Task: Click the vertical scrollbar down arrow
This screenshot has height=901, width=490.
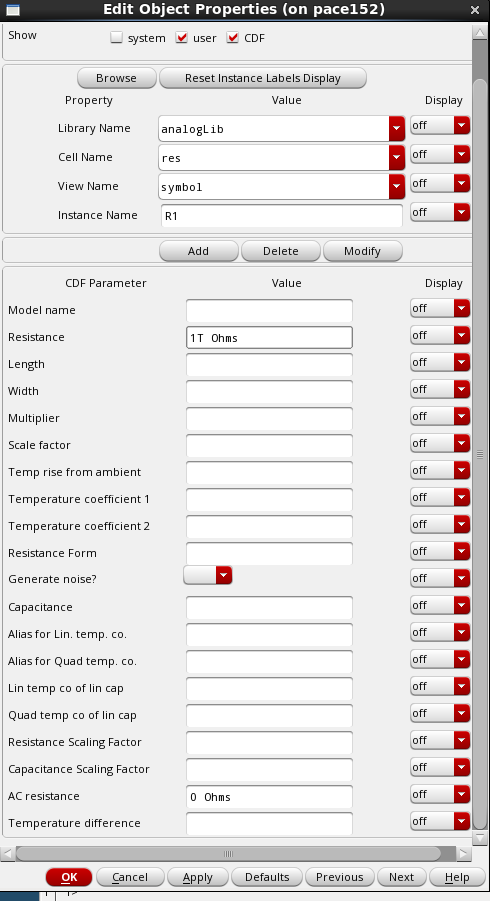Action: 480,839
